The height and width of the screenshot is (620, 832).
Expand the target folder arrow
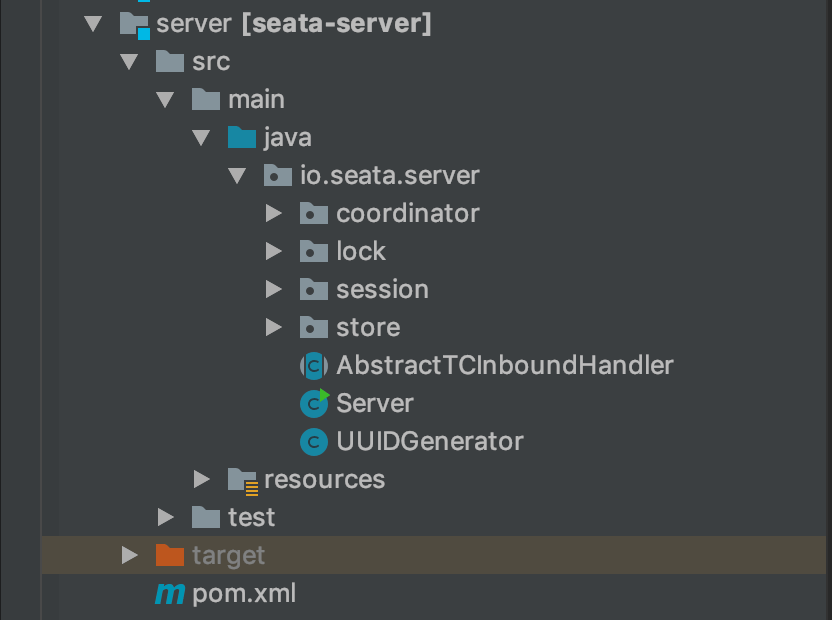[129, 555]
